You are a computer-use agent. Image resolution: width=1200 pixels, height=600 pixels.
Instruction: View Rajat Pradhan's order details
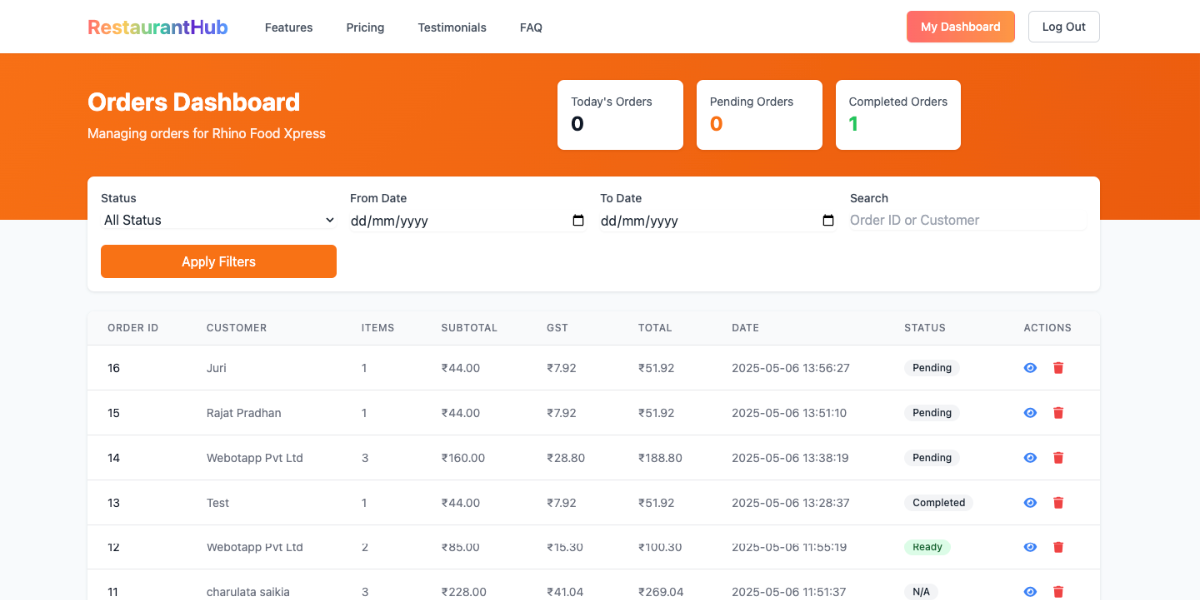click(1030, 413)
